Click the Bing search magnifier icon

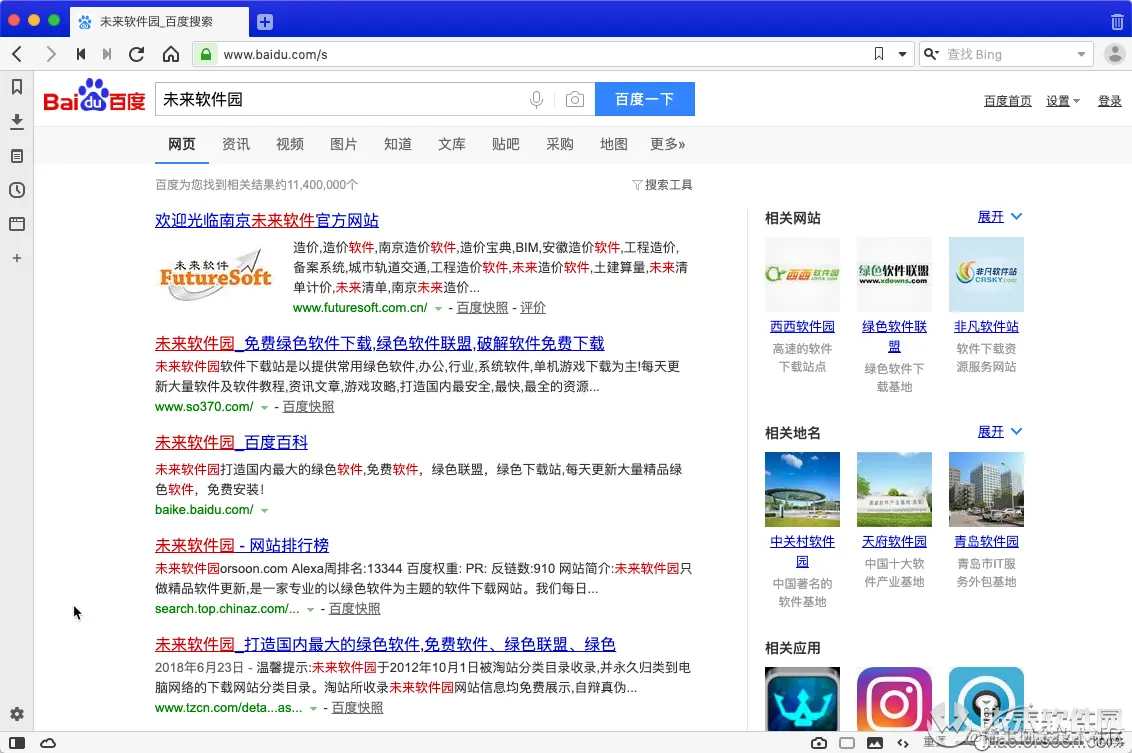931,54
